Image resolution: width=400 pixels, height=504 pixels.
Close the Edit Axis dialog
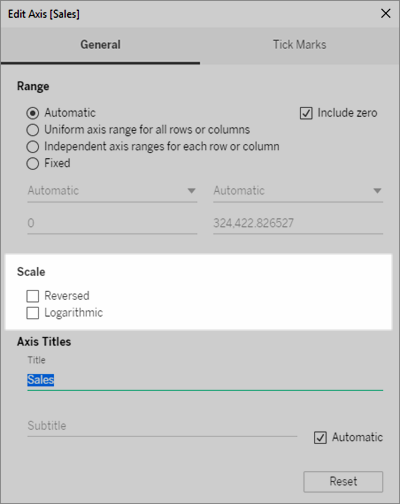(385, 14)
